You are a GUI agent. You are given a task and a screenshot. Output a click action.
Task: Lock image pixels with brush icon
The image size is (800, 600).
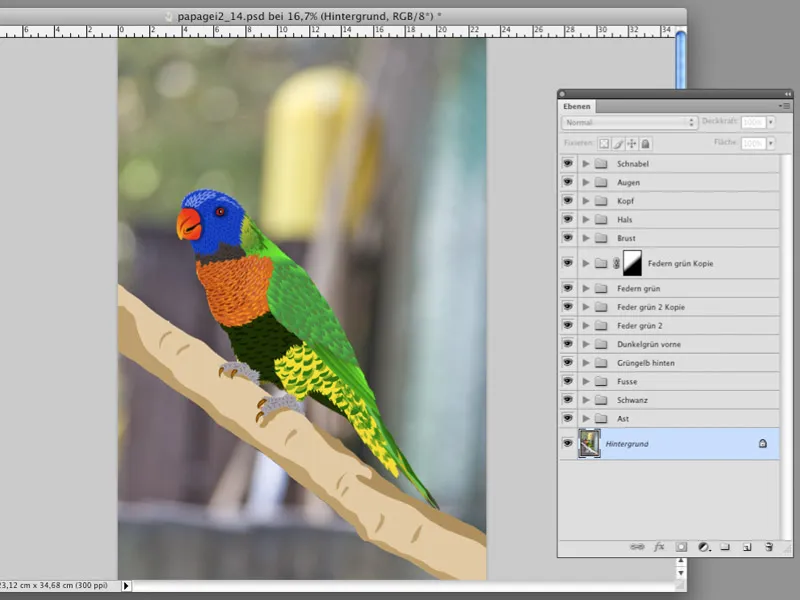pos(618,143)
